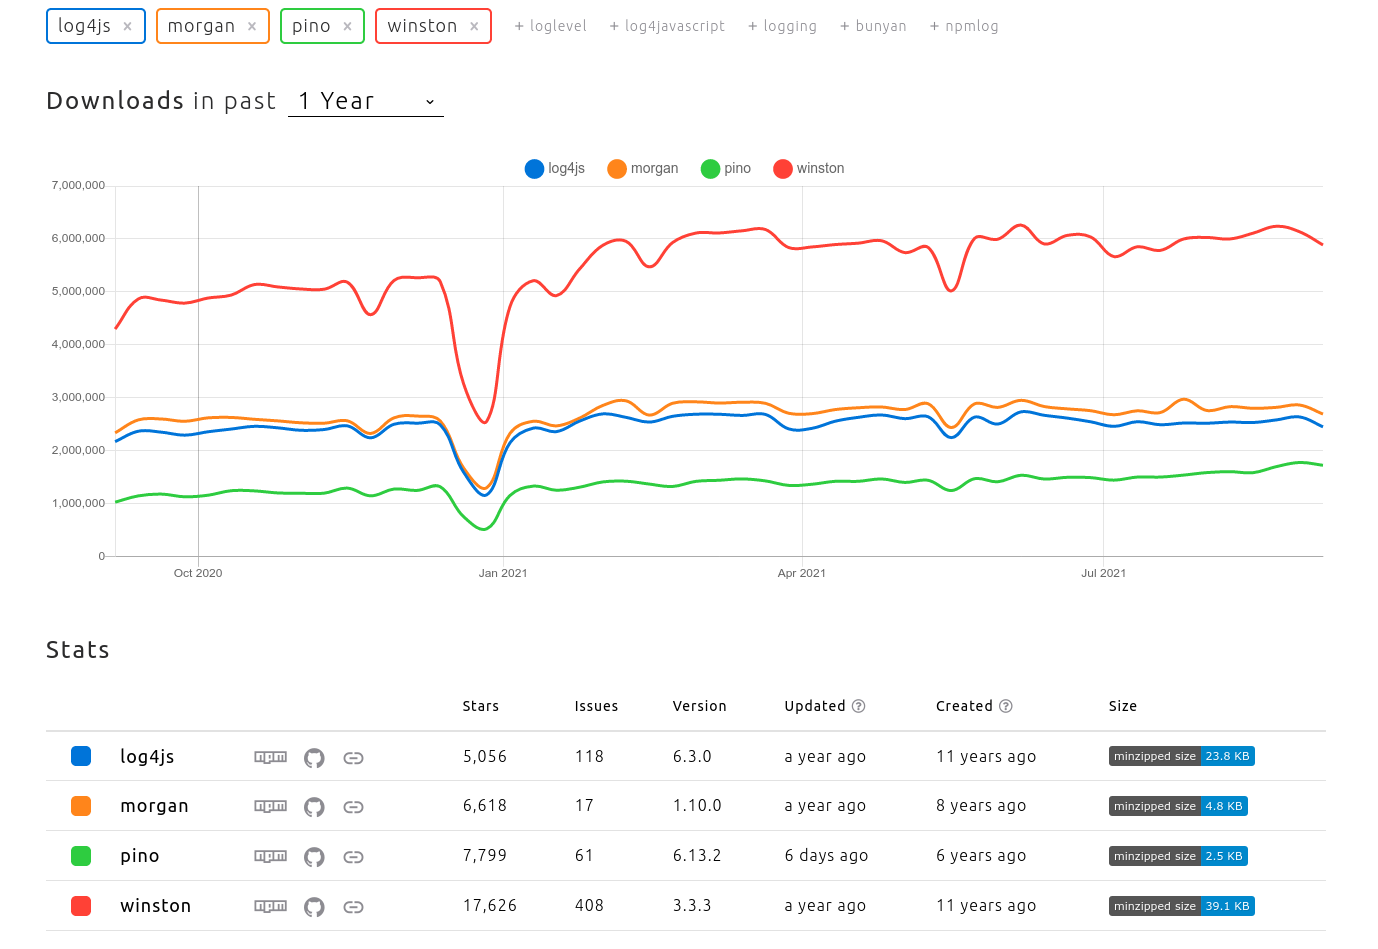The width and height of the screenshot is (1378, 949).
Task: Click the log4js package name in Stats
Action: (x=147, y=757)
